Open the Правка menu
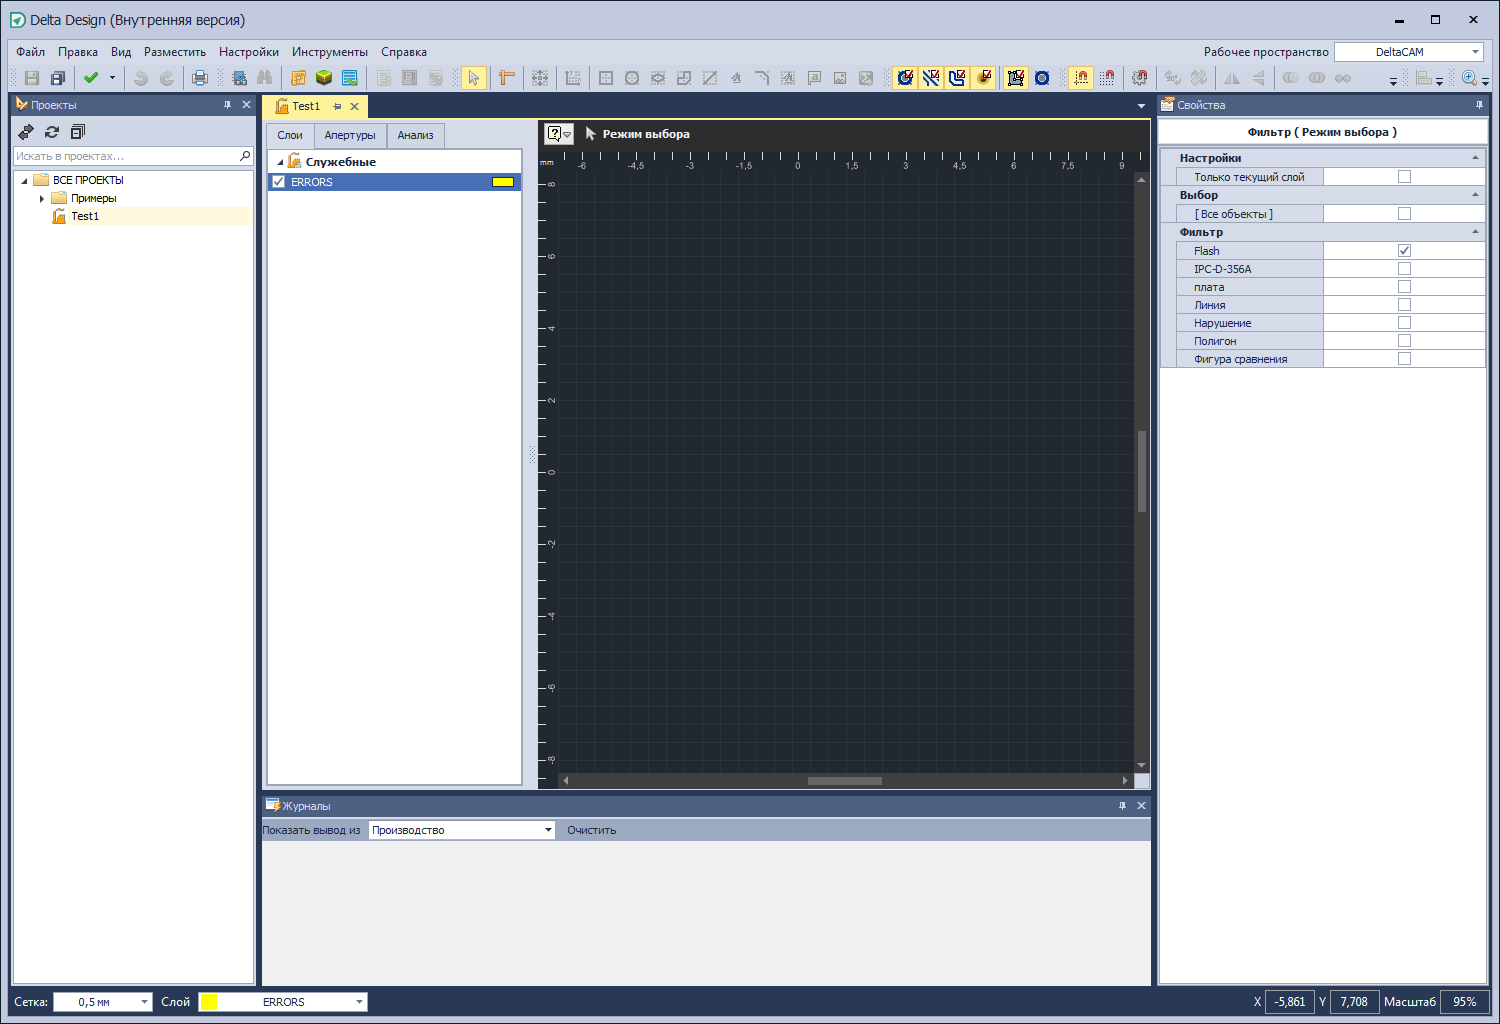This screenshot has height=1024, width=1500. pyautogui.click(x=78, y=52)
